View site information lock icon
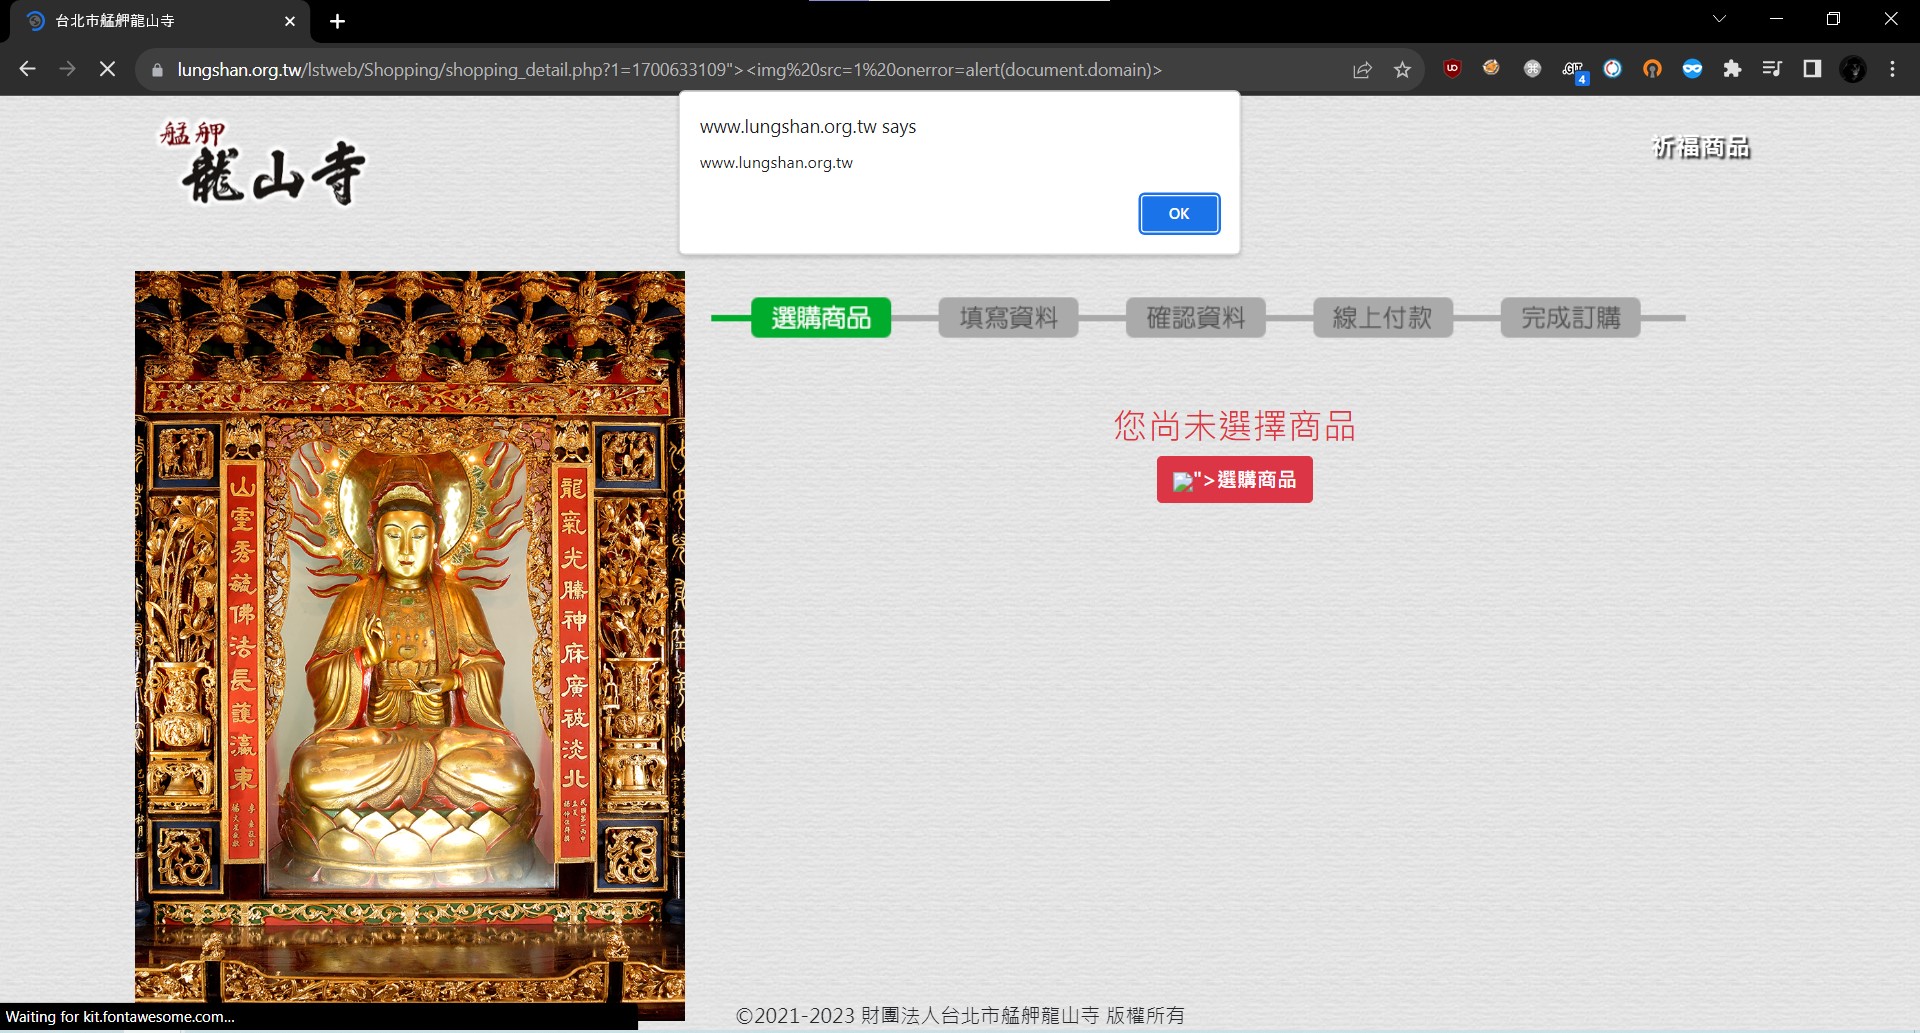Screen dimensions: 1920x1033 coord(156,70)
